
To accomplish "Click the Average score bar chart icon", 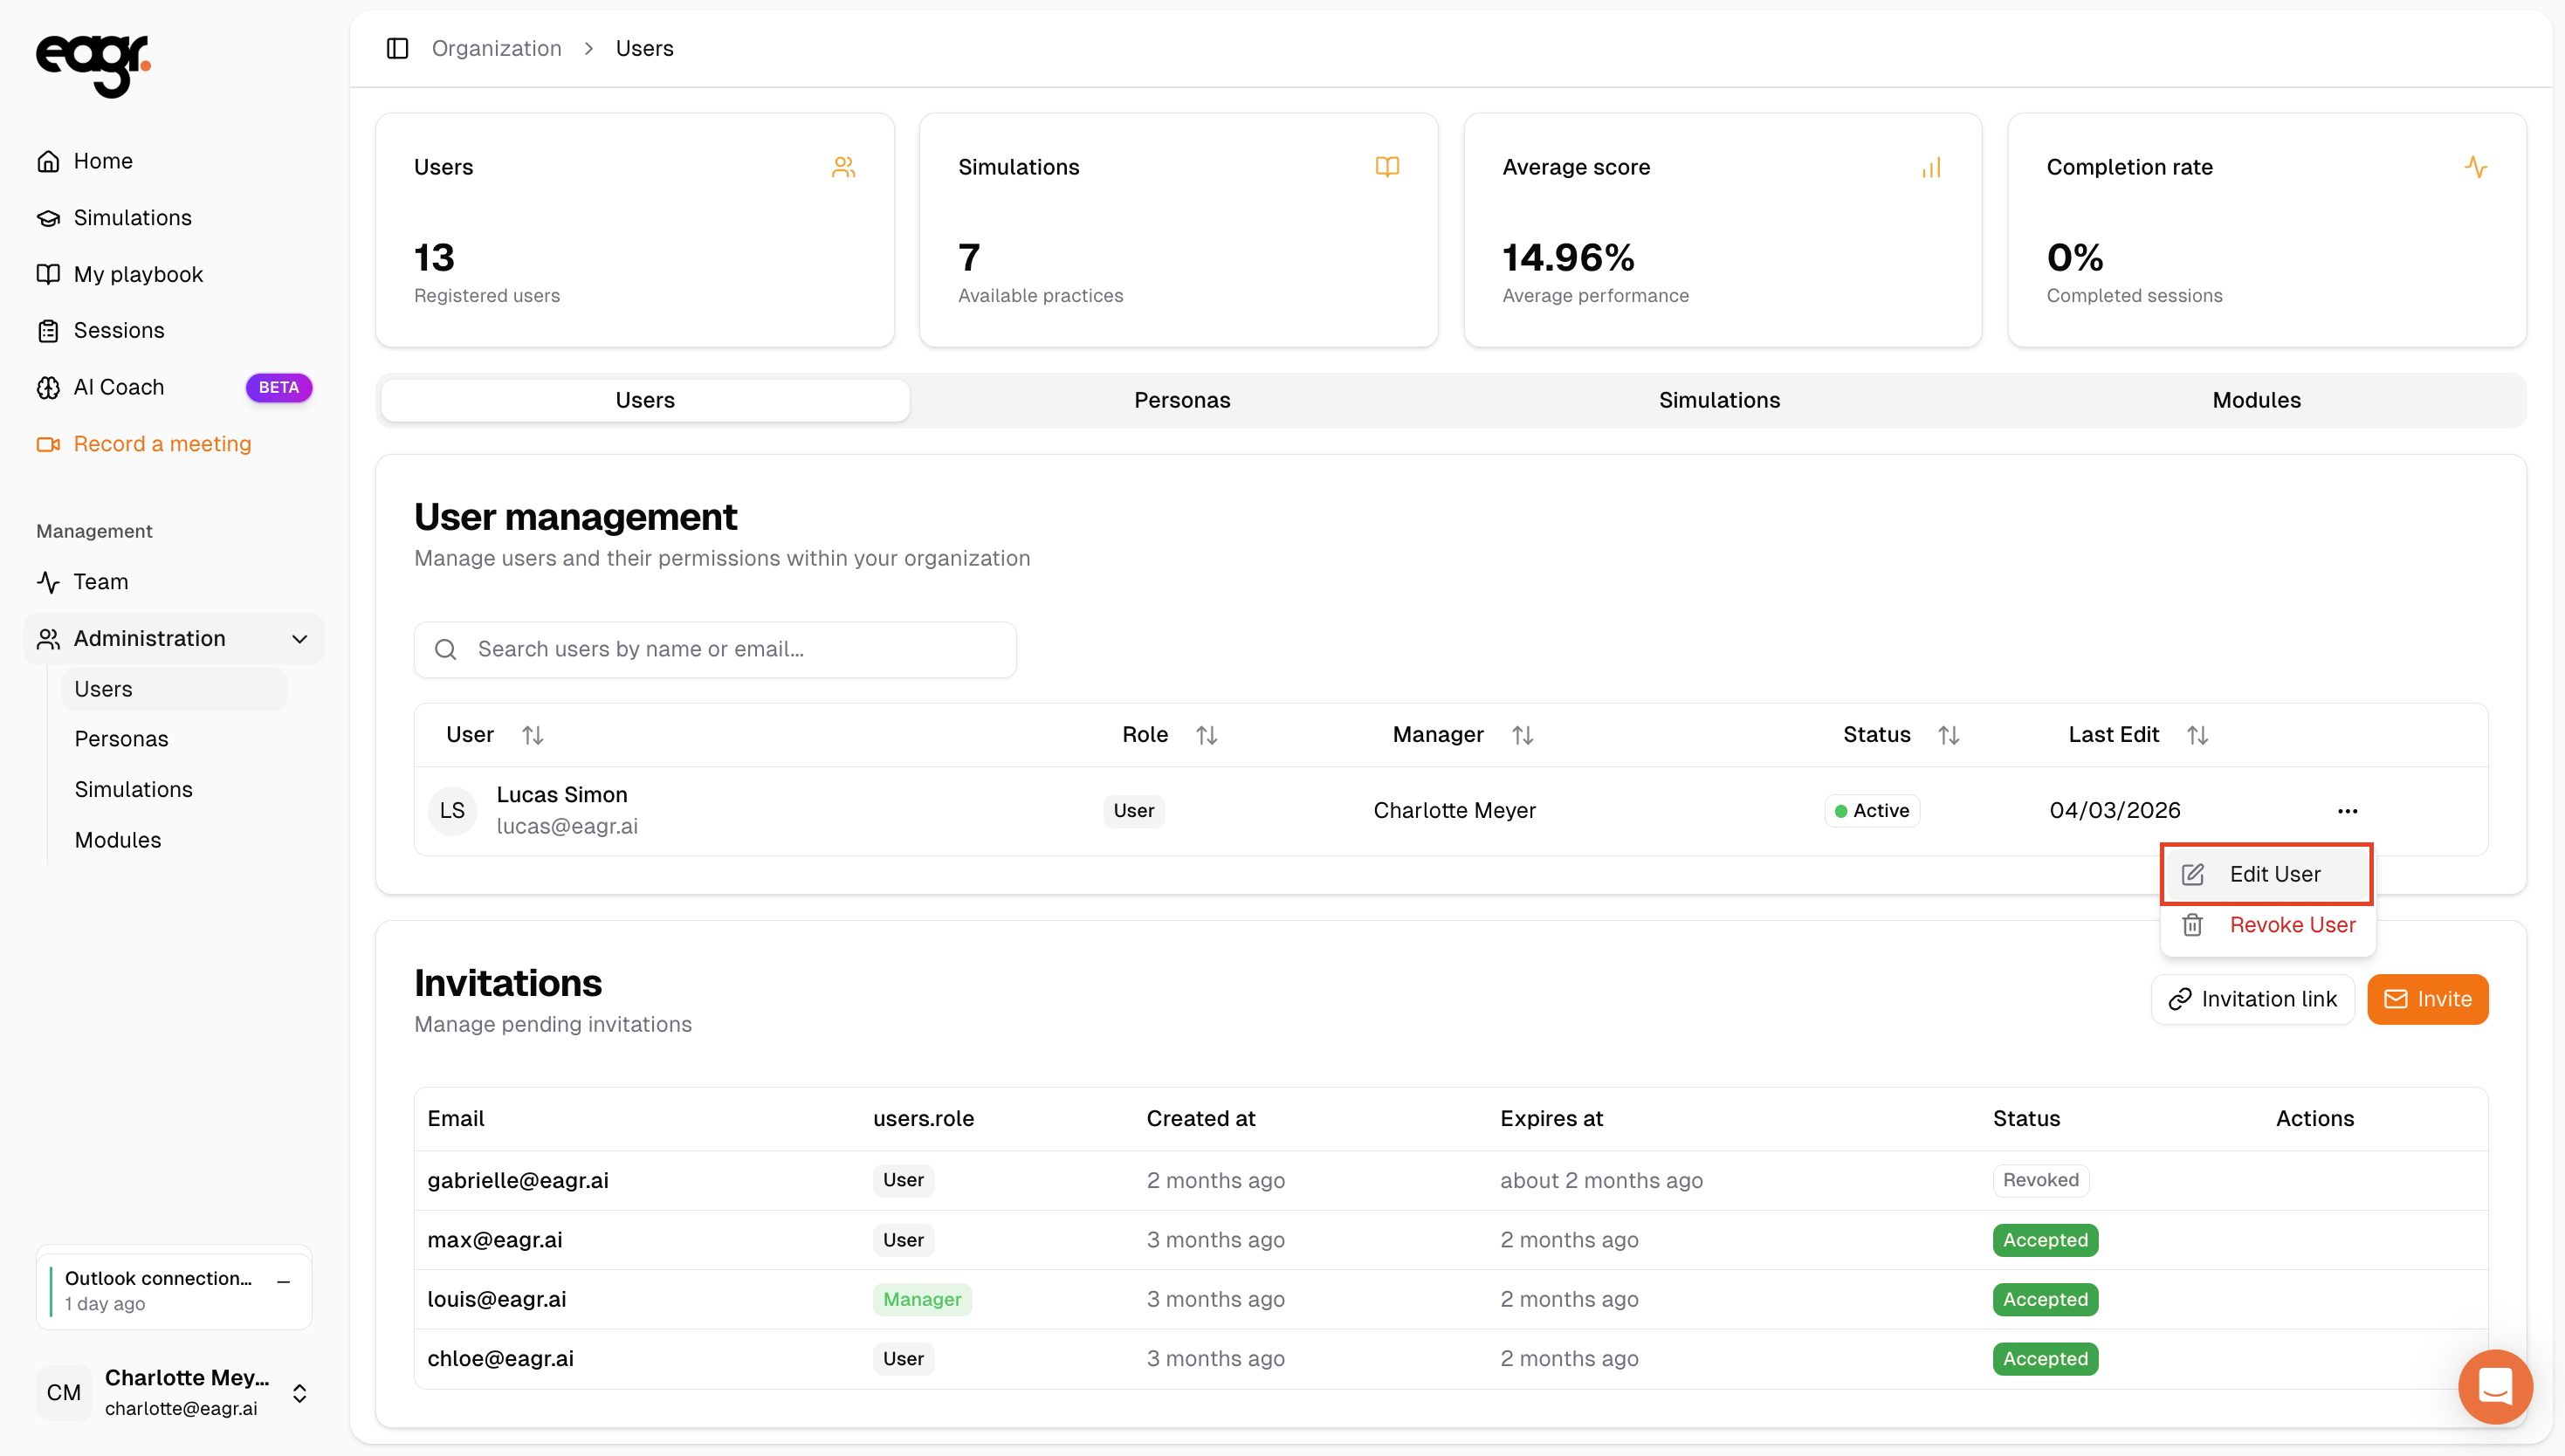I will (x=1931, y=167).
